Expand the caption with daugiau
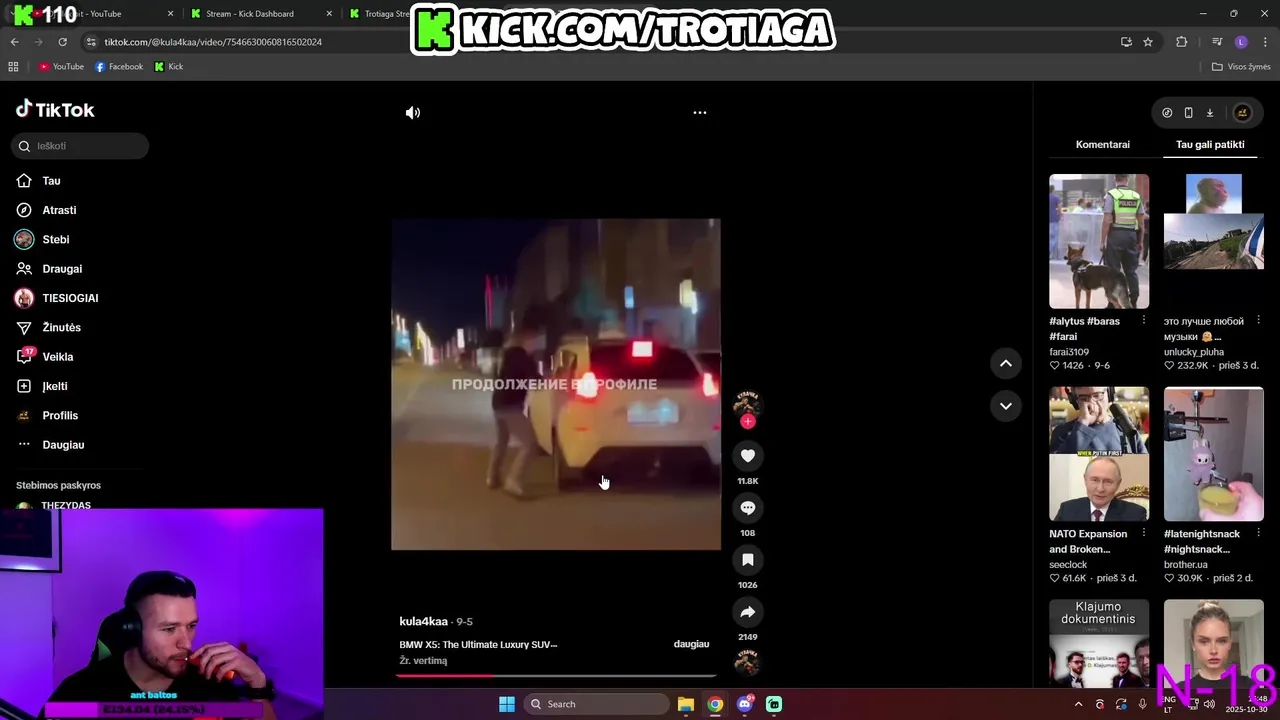 (691, 644)
